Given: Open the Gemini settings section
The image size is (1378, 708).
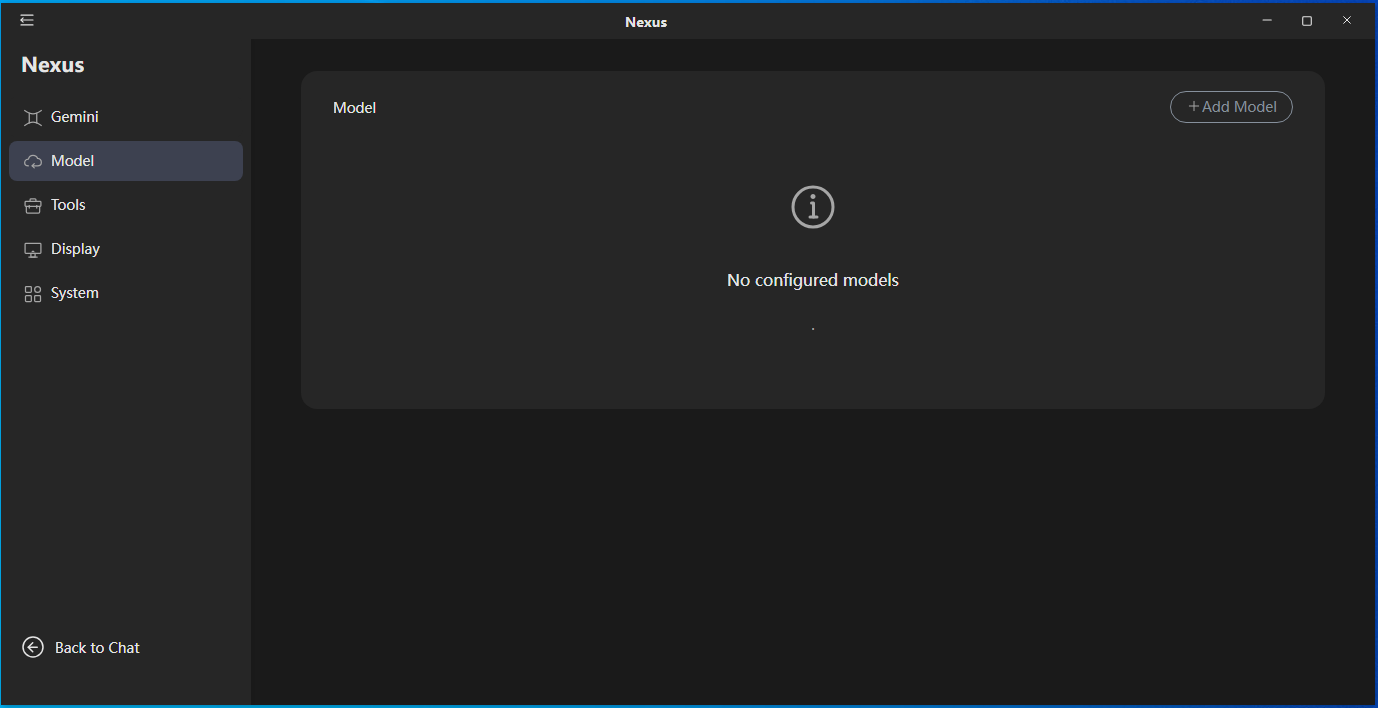Looking at the screenshot, I should [74, 116].
